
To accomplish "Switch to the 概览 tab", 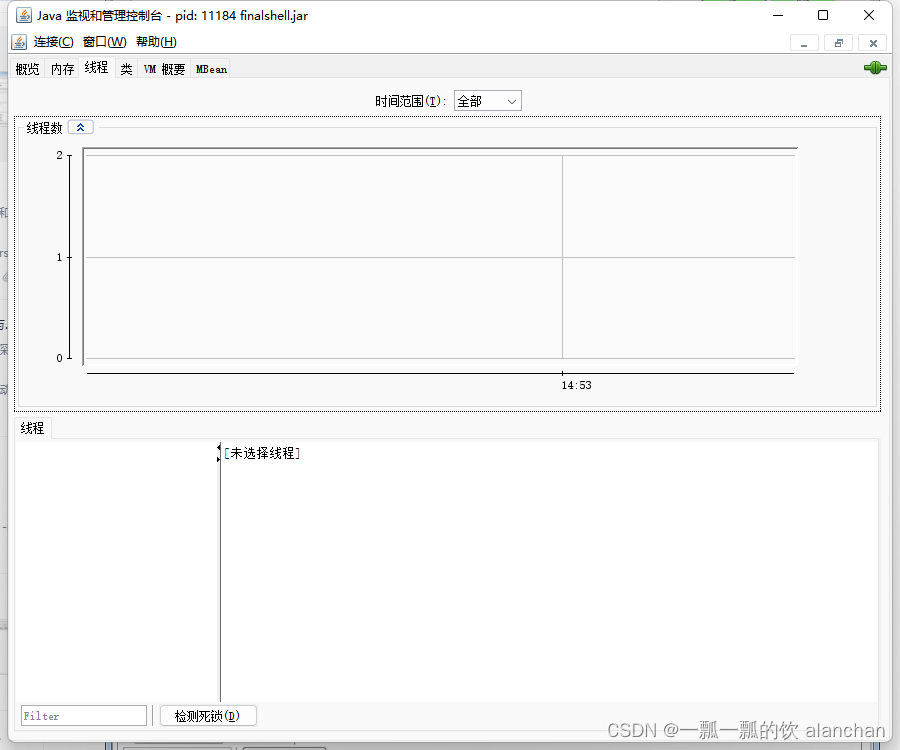I will click(26, 69).
